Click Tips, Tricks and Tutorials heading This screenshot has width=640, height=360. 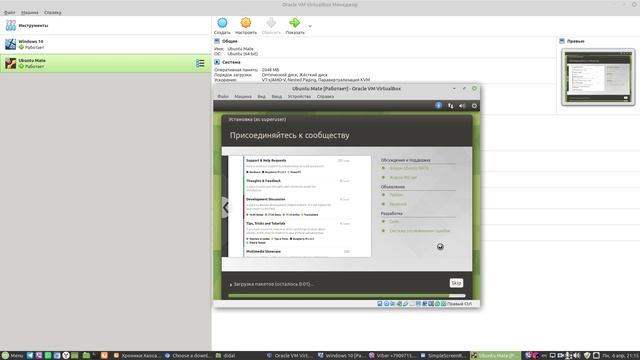click(x=266, y=224)
